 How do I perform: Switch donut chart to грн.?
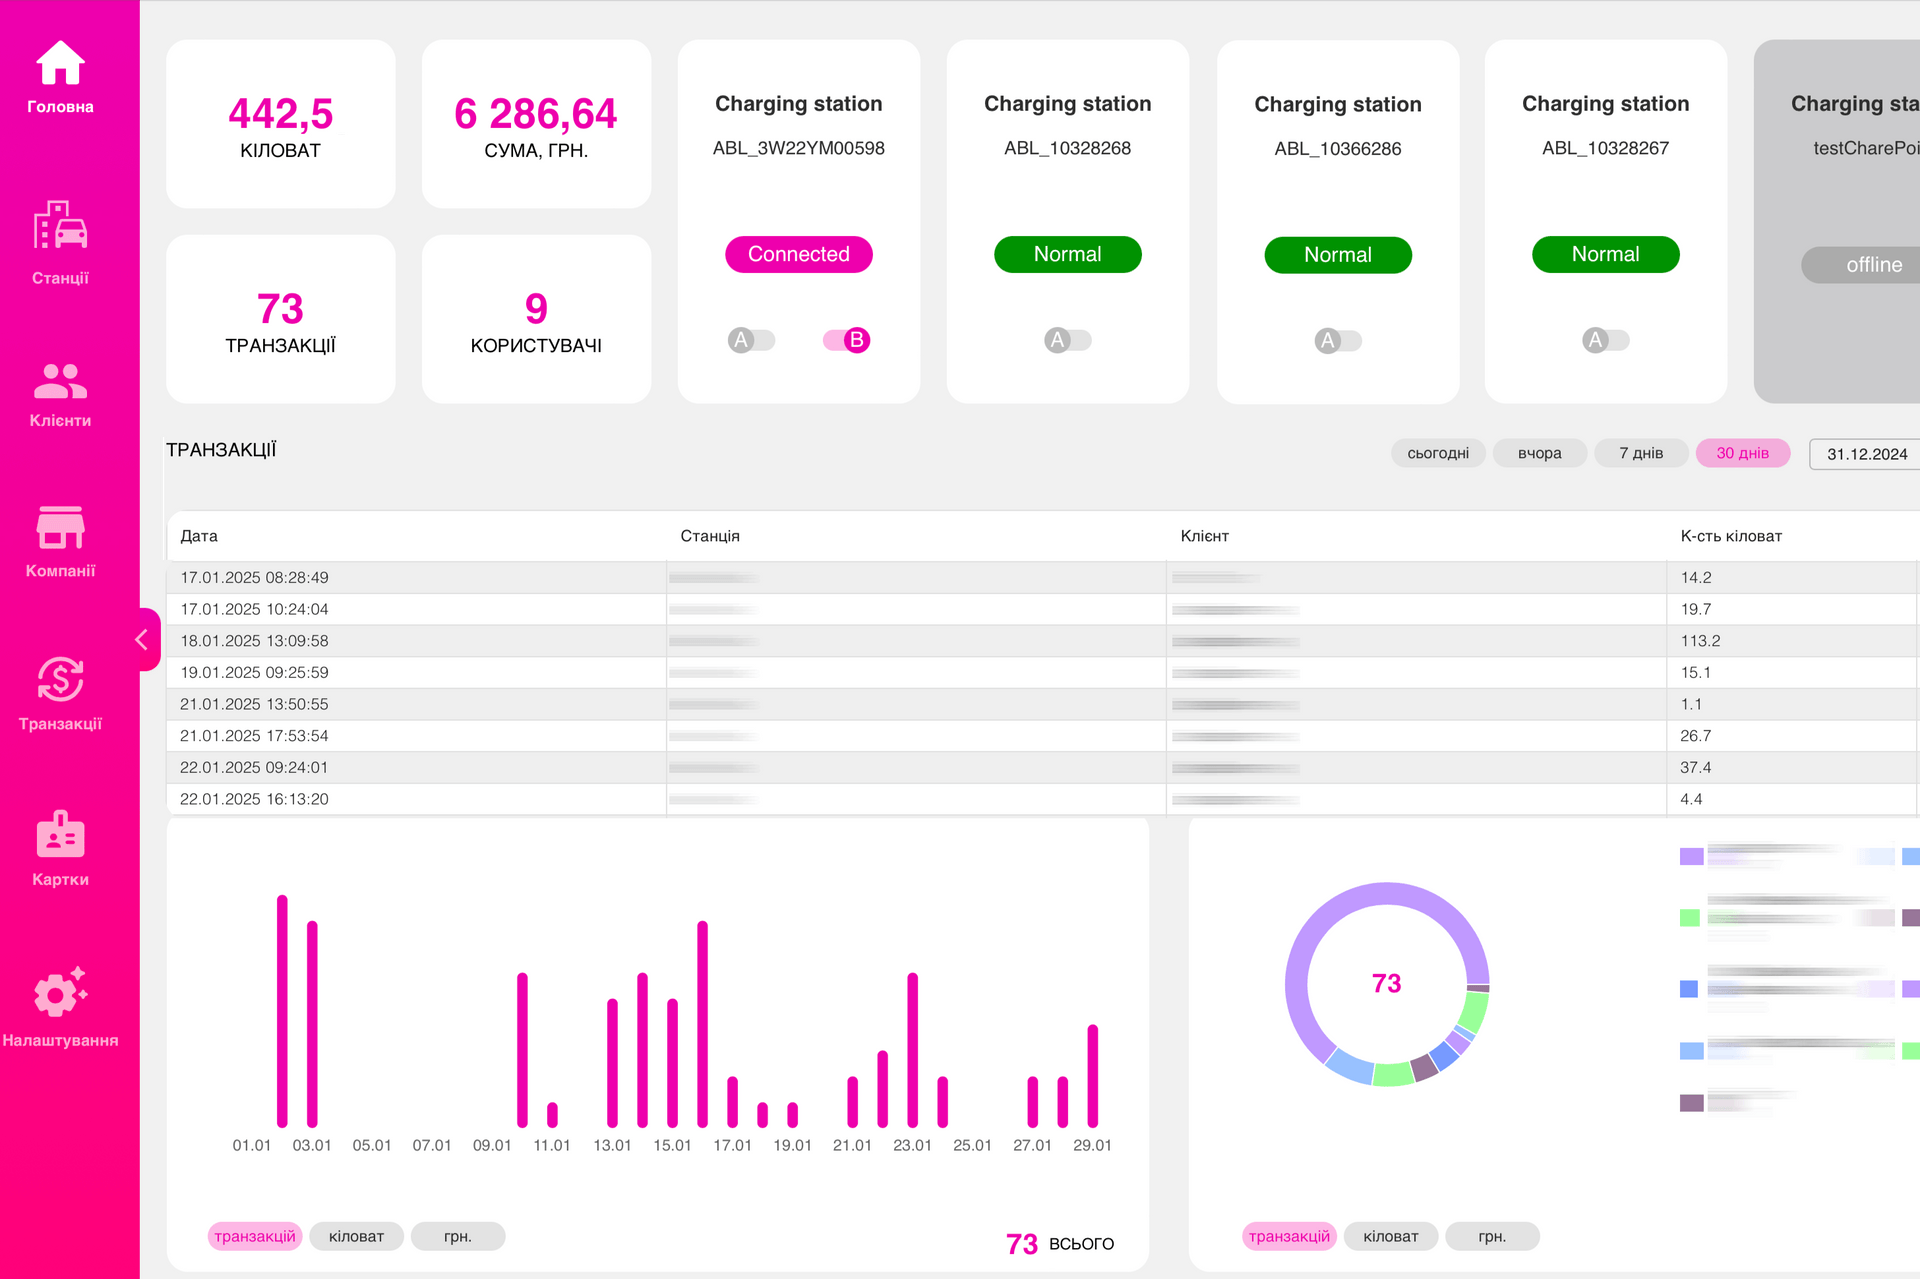(1492, 1236)
